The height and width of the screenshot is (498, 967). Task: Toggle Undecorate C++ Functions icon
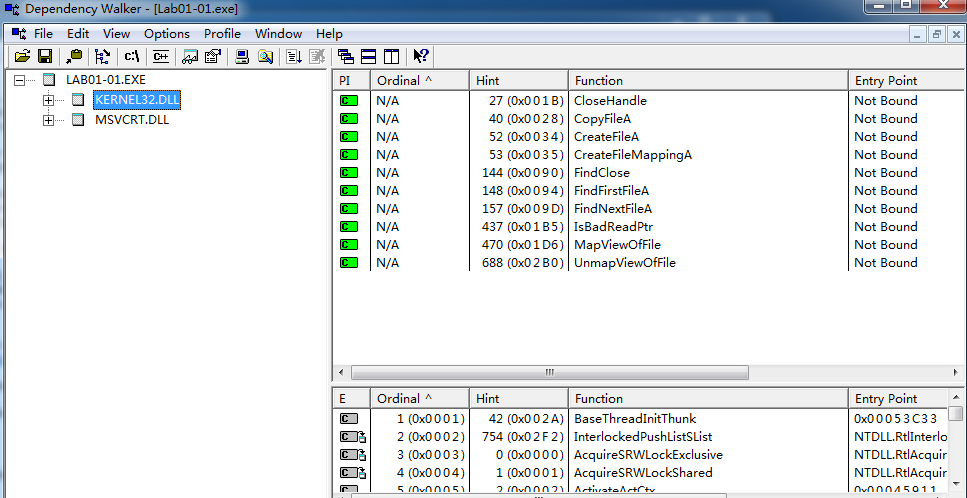pyautogui.click(x=160, y=57)
